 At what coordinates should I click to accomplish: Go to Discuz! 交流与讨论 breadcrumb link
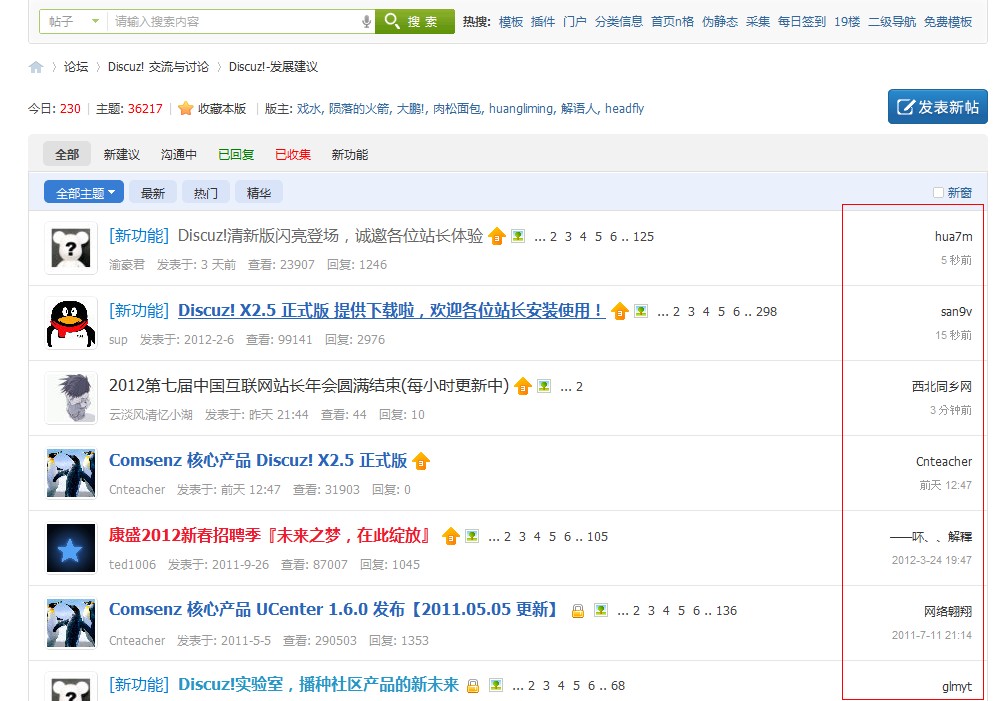click(x=158, y=67)
